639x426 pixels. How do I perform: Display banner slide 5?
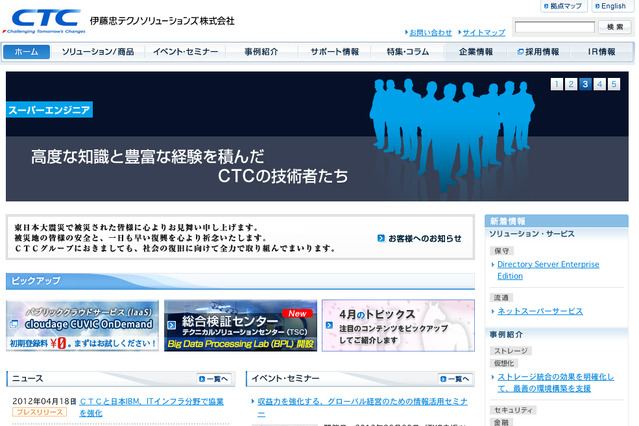[x=614, y=84]
